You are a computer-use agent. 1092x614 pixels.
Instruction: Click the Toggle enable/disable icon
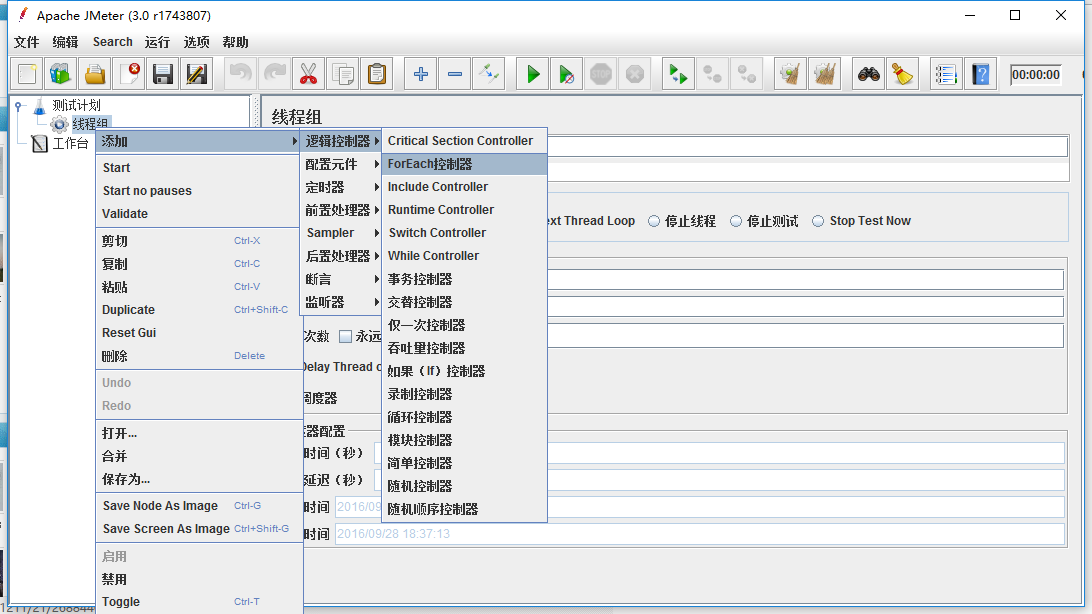tap(489, 74)
